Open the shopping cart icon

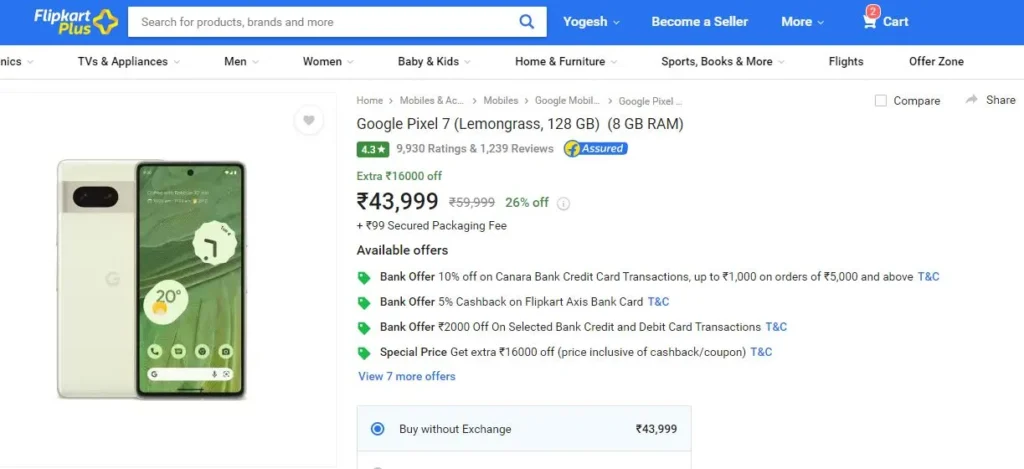point(870,20)
